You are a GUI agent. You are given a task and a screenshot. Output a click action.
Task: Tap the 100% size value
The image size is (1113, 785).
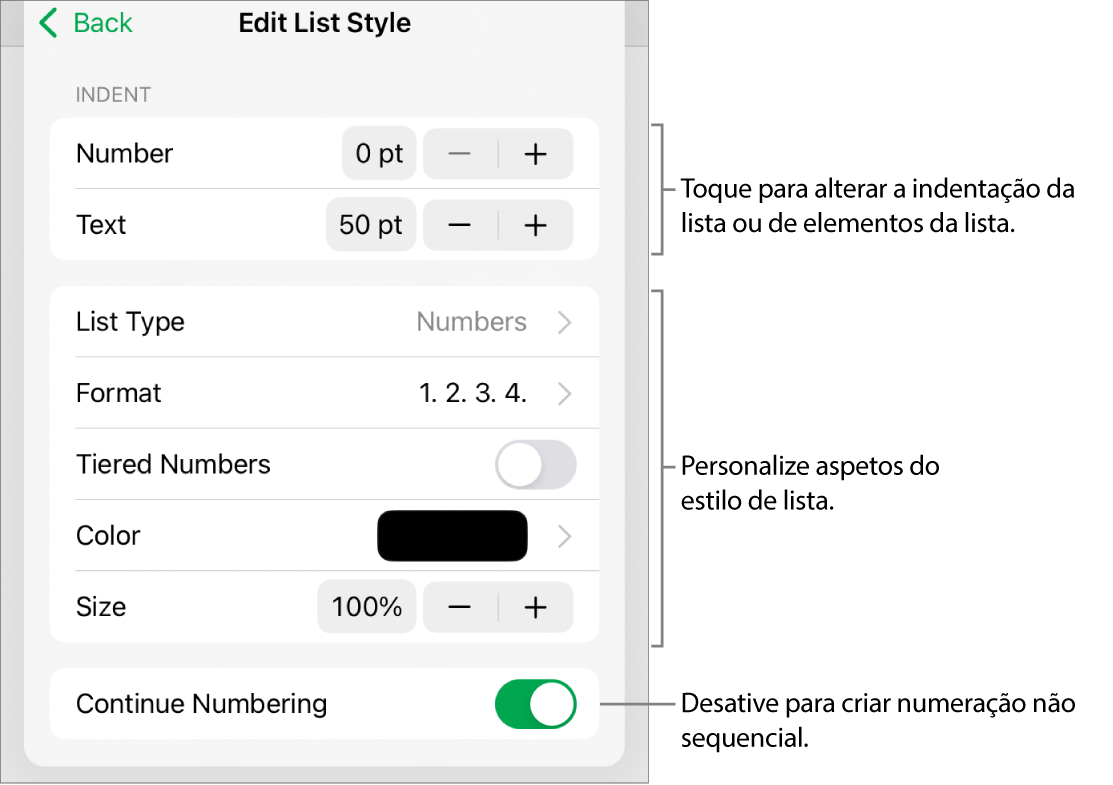[x=367, y=606]
